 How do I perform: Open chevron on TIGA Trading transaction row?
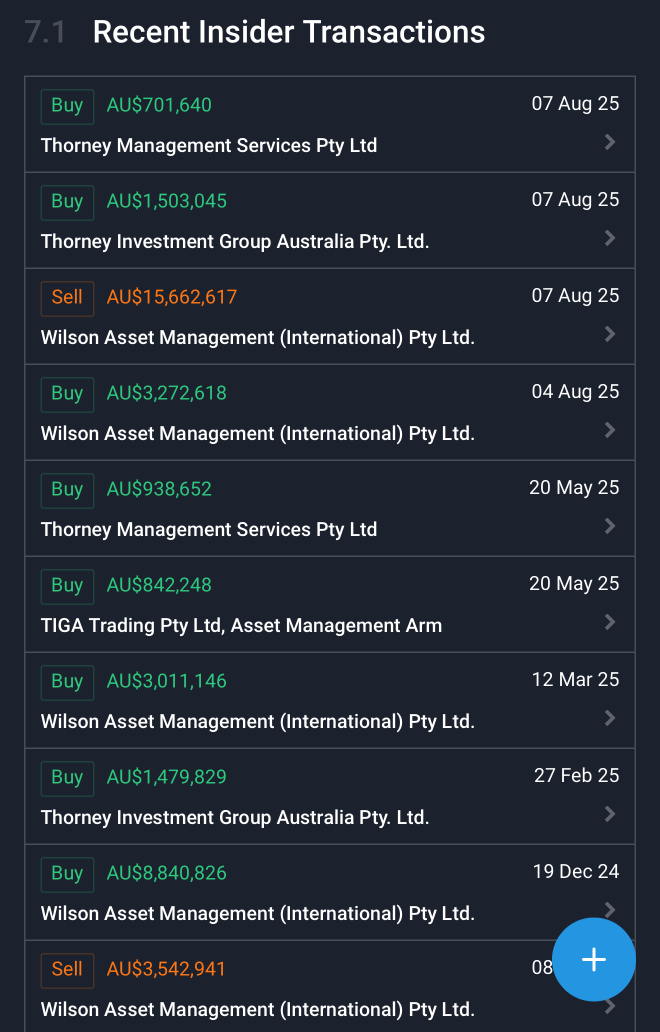(x=610, y=622)
